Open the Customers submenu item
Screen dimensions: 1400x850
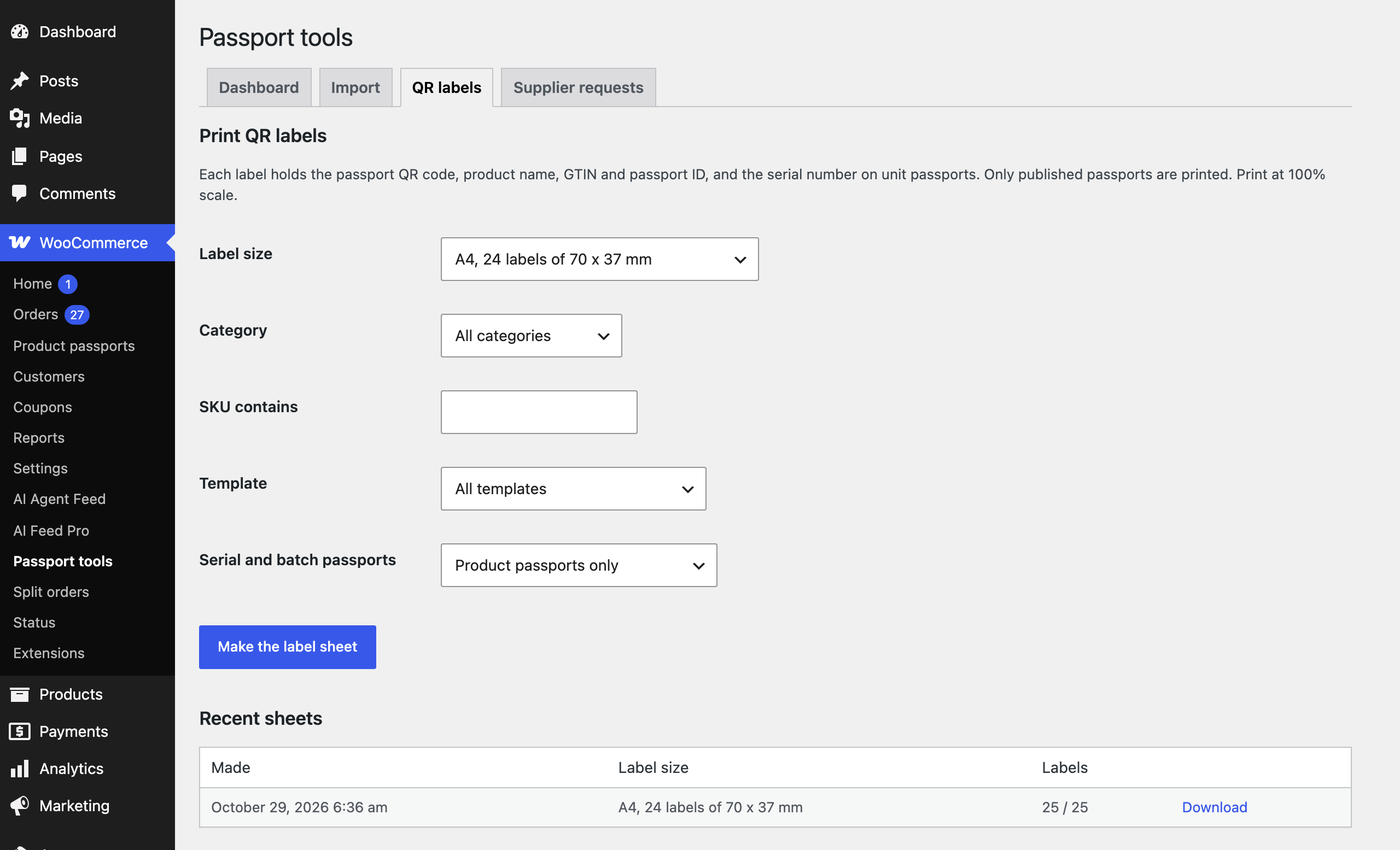point(49,377)
